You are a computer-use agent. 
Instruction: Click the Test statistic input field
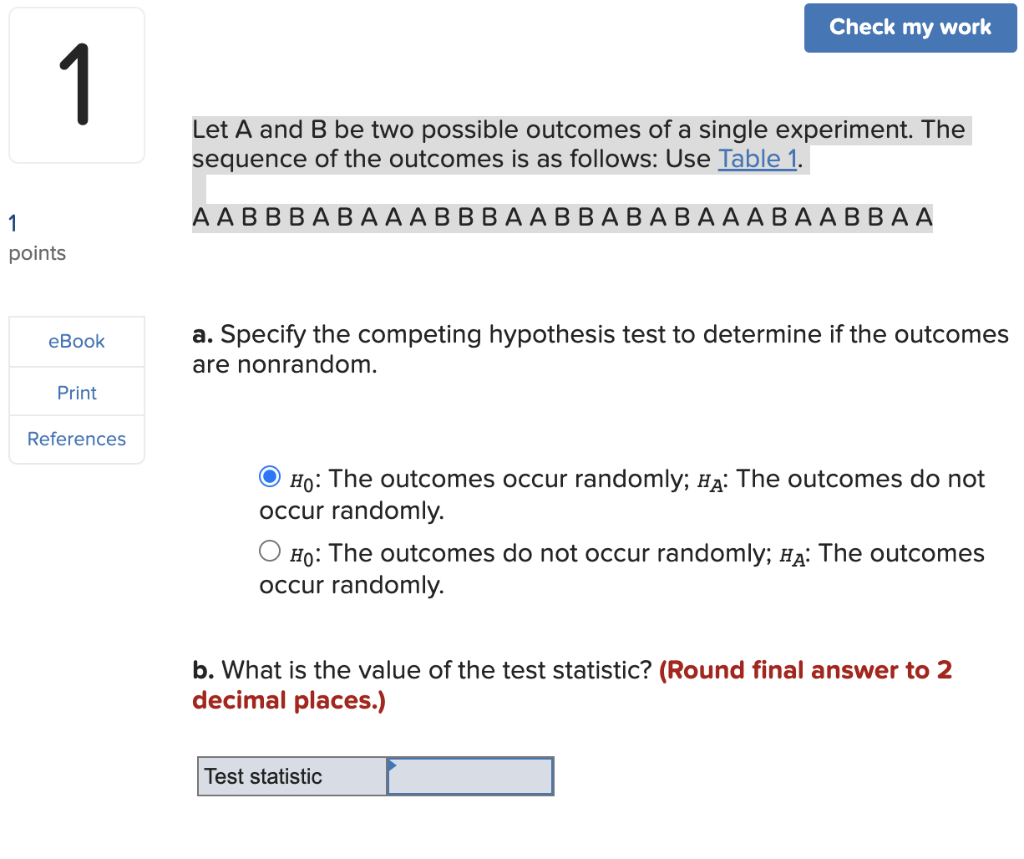click(470, 776)
